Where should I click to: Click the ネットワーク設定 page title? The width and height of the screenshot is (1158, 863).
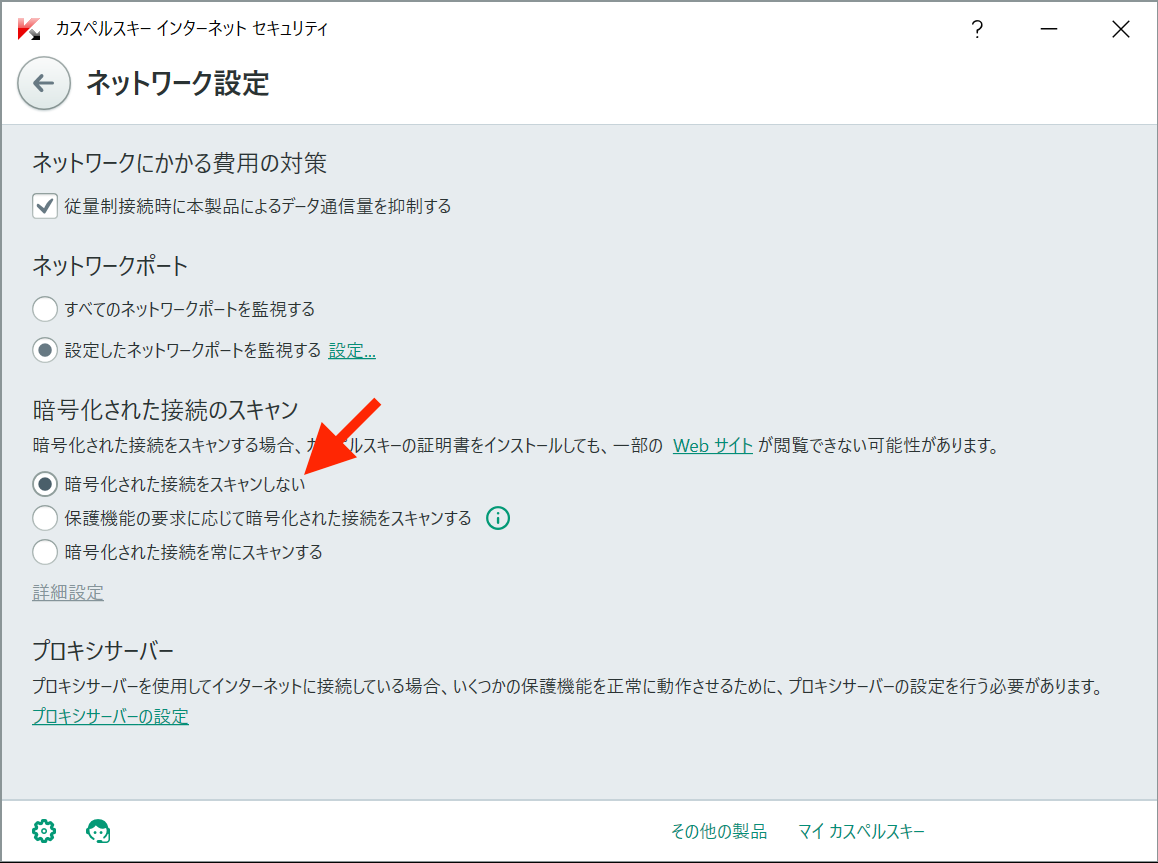178,83
